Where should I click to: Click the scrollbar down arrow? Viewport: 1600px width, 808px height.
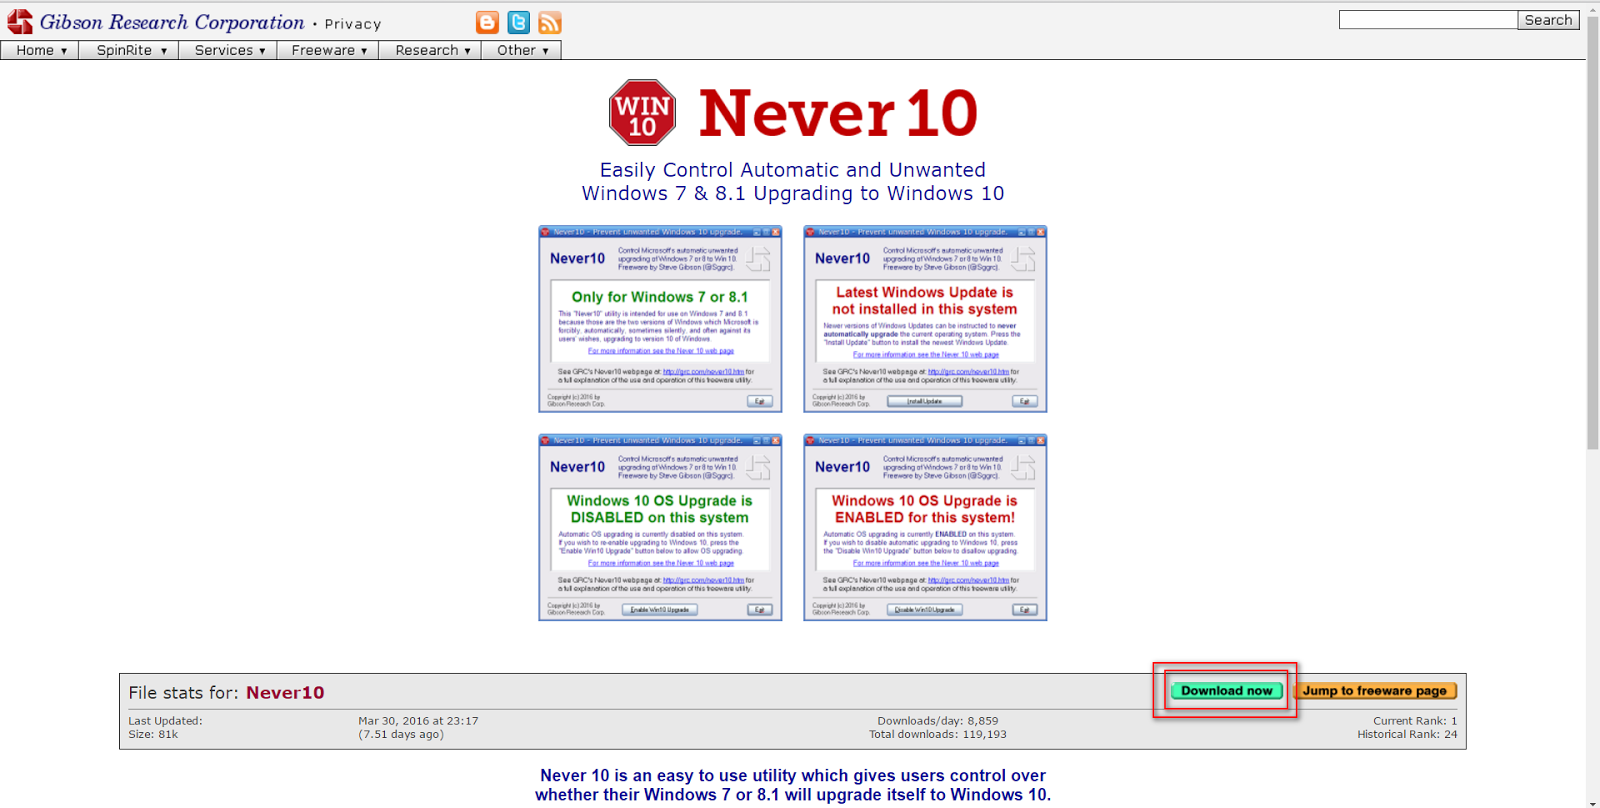point(1593,802)
